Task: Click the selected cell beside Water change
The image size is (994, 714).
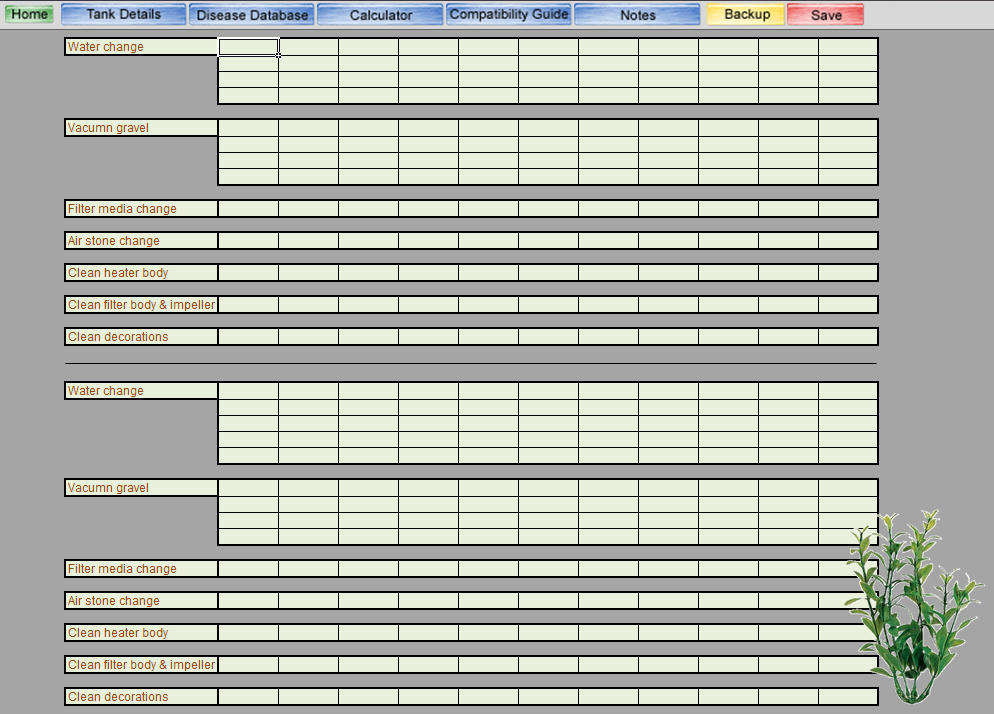Action: (x=247, y=46)
